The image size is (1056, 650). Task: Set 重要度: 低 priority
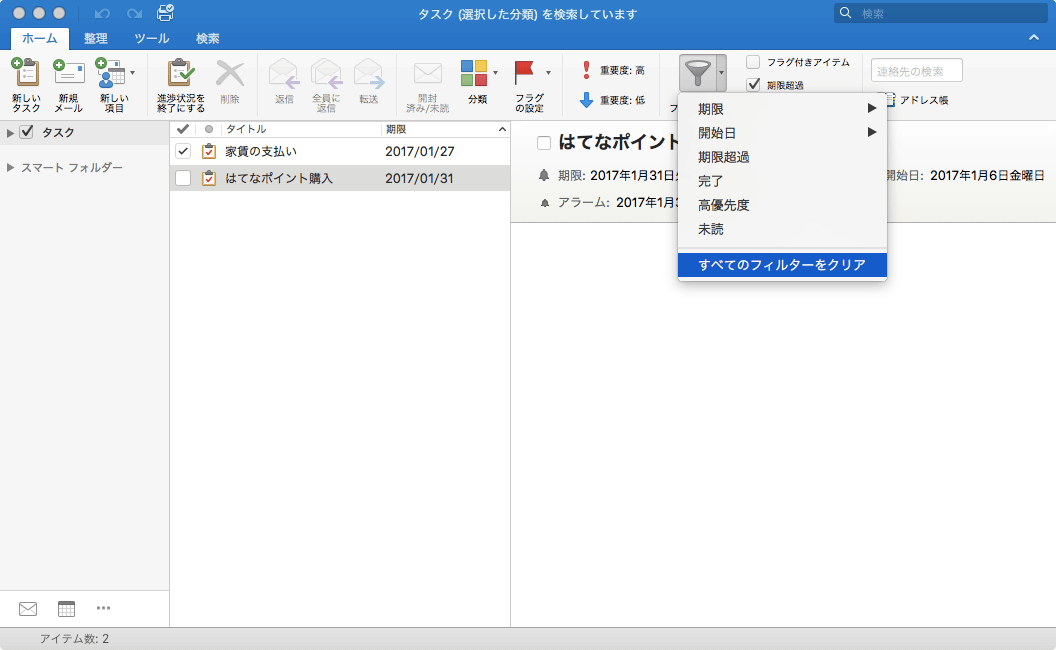click(x=612, y=100)
